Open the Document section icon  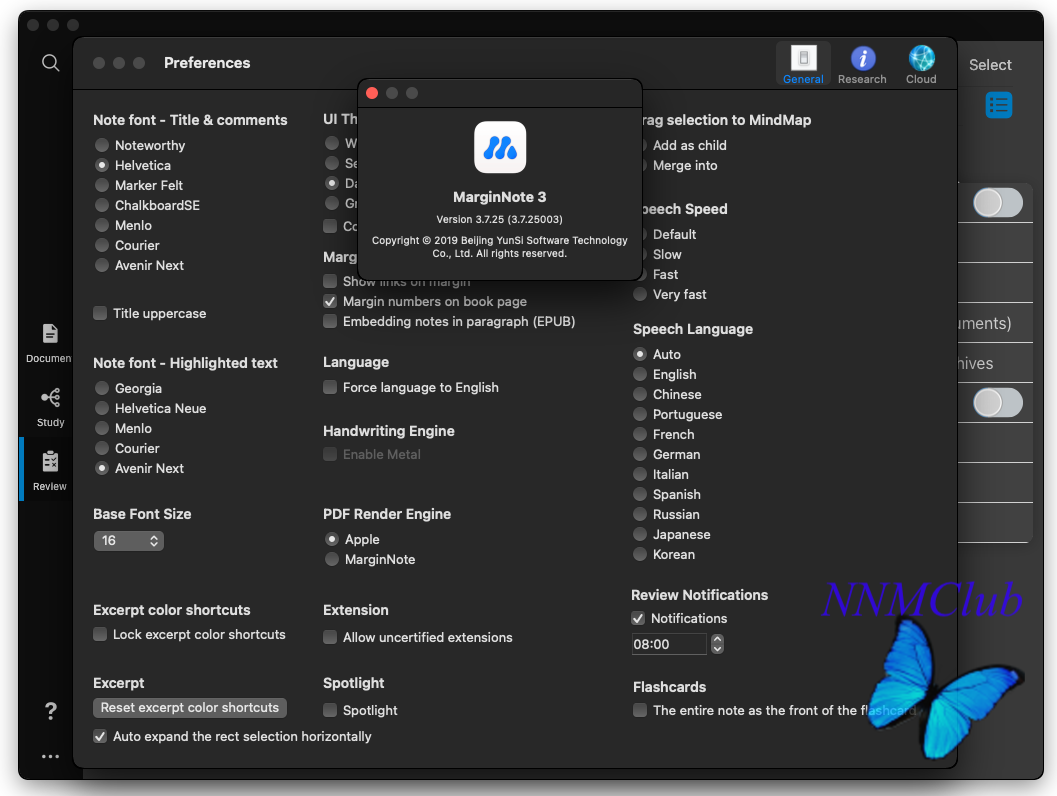(51, 334)
